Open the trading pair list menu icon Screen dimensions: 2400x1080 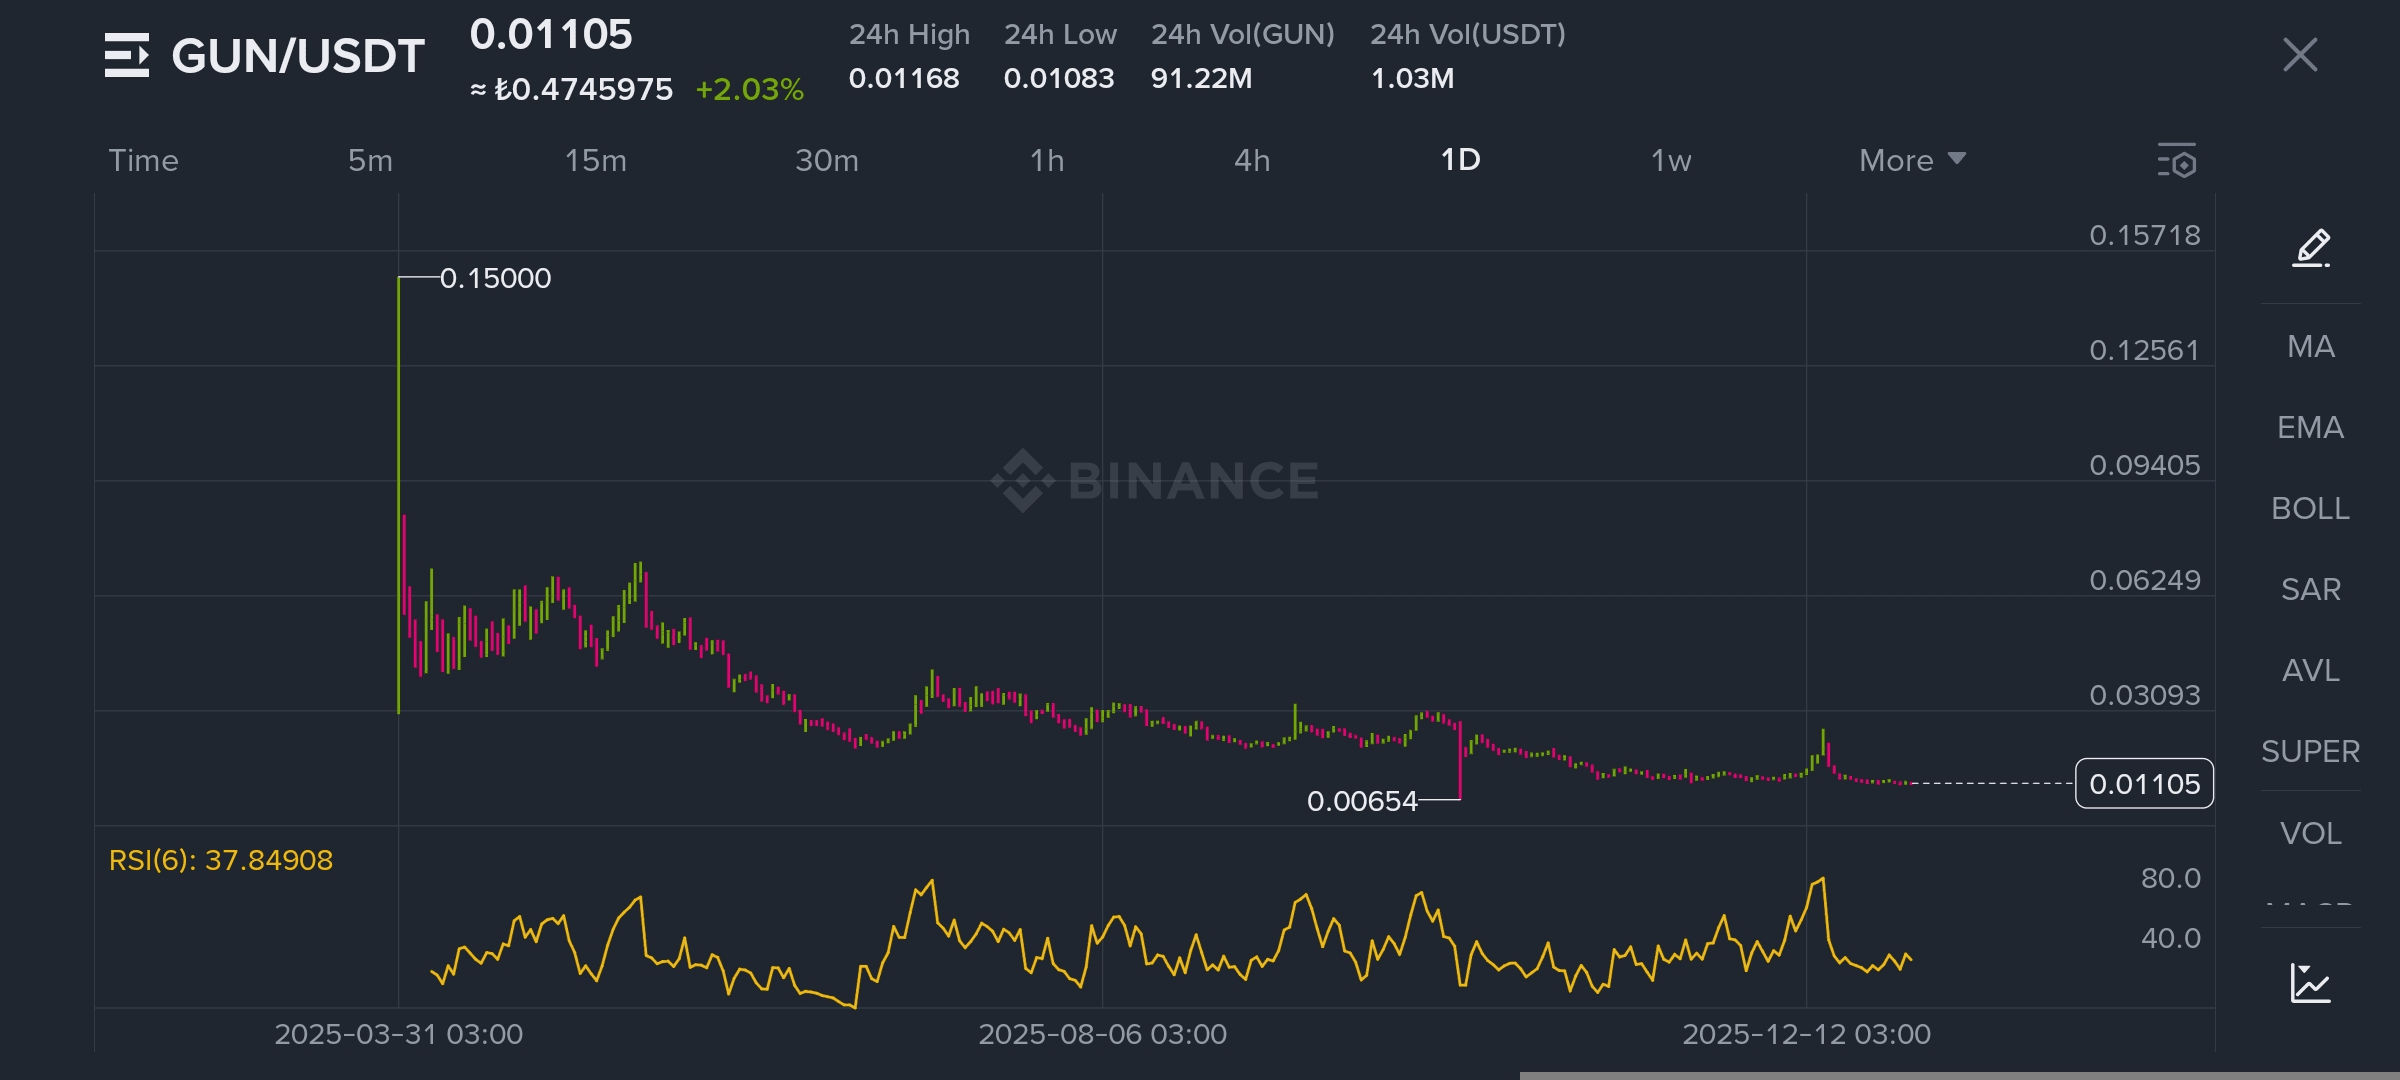(x=127, y=55)
